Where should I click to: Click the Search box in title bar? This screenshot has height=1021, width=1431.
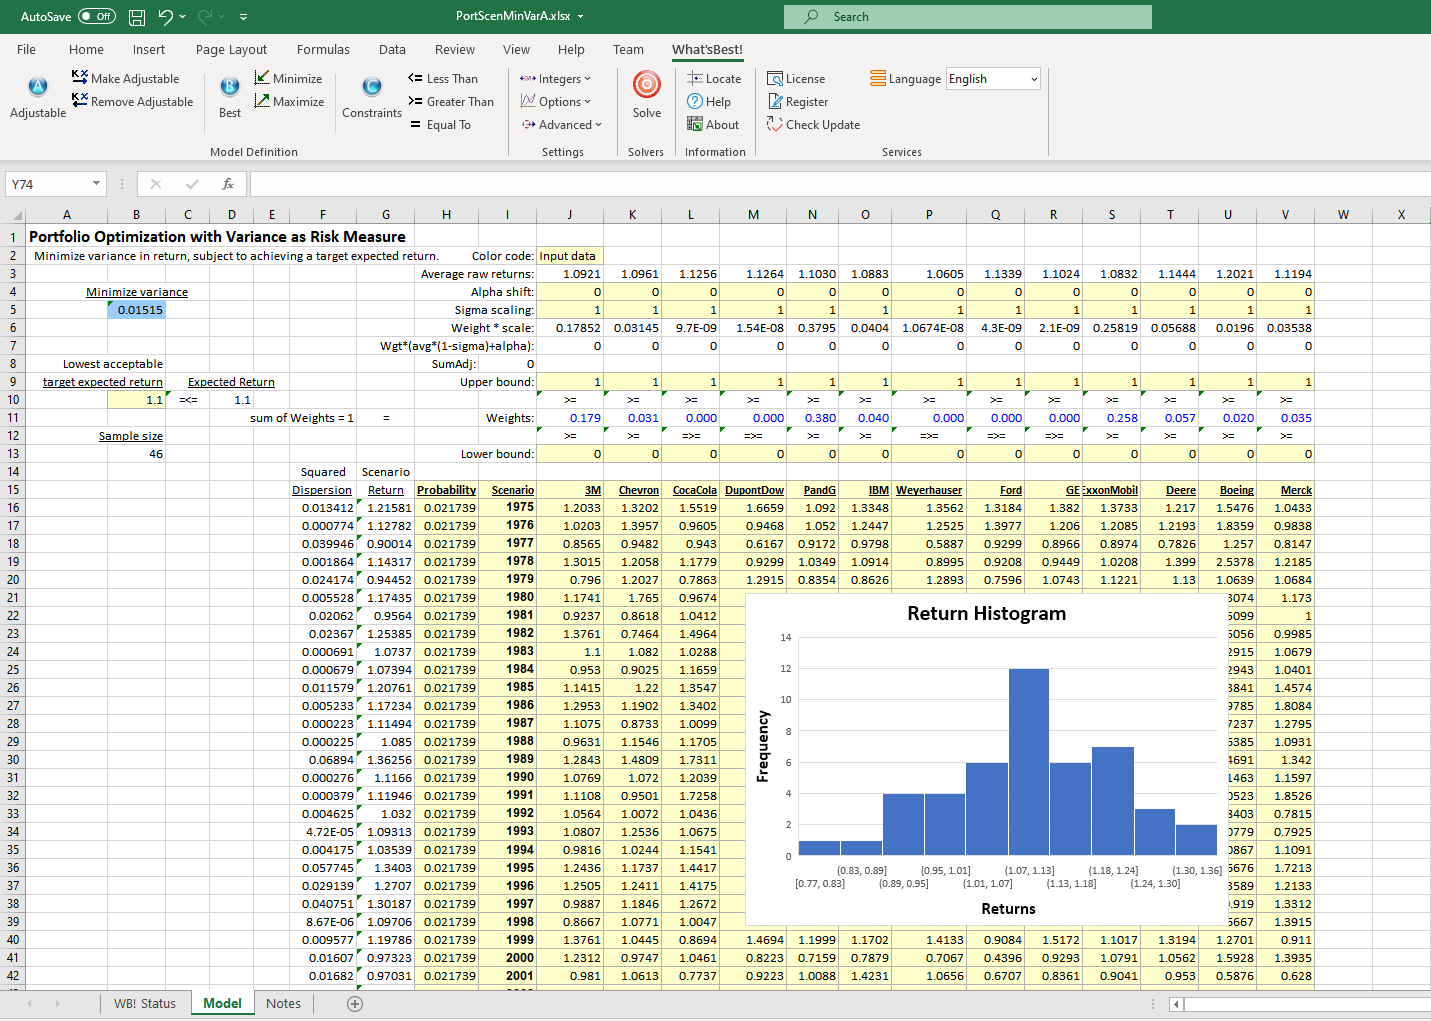click(967, 17)
